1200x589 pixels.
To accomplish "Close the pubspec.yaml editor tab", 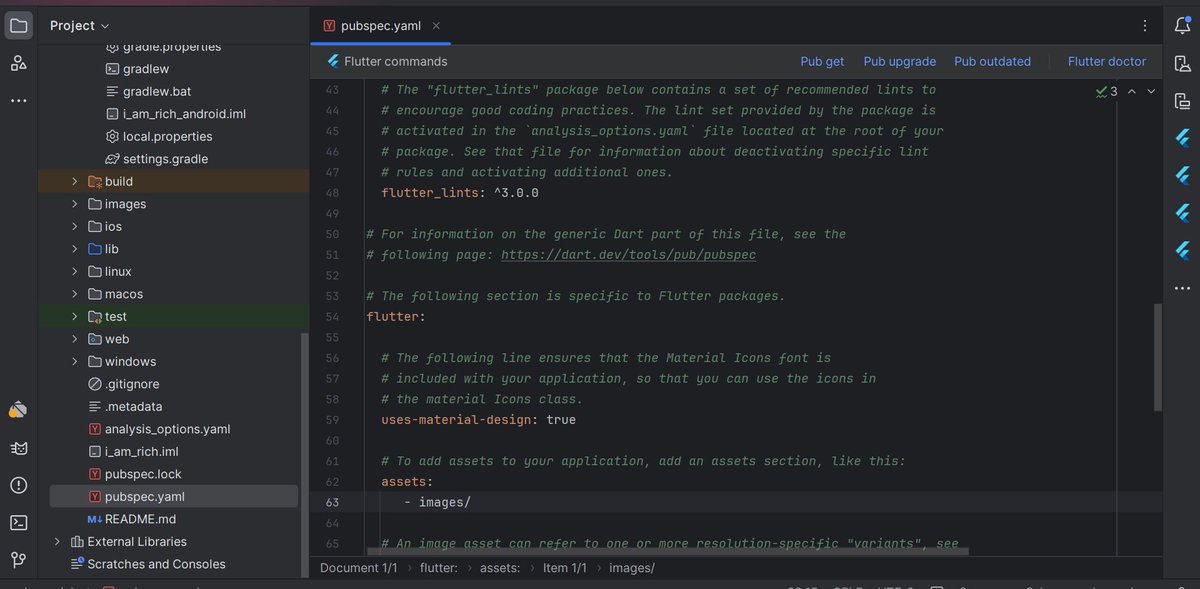I will 436,26.
